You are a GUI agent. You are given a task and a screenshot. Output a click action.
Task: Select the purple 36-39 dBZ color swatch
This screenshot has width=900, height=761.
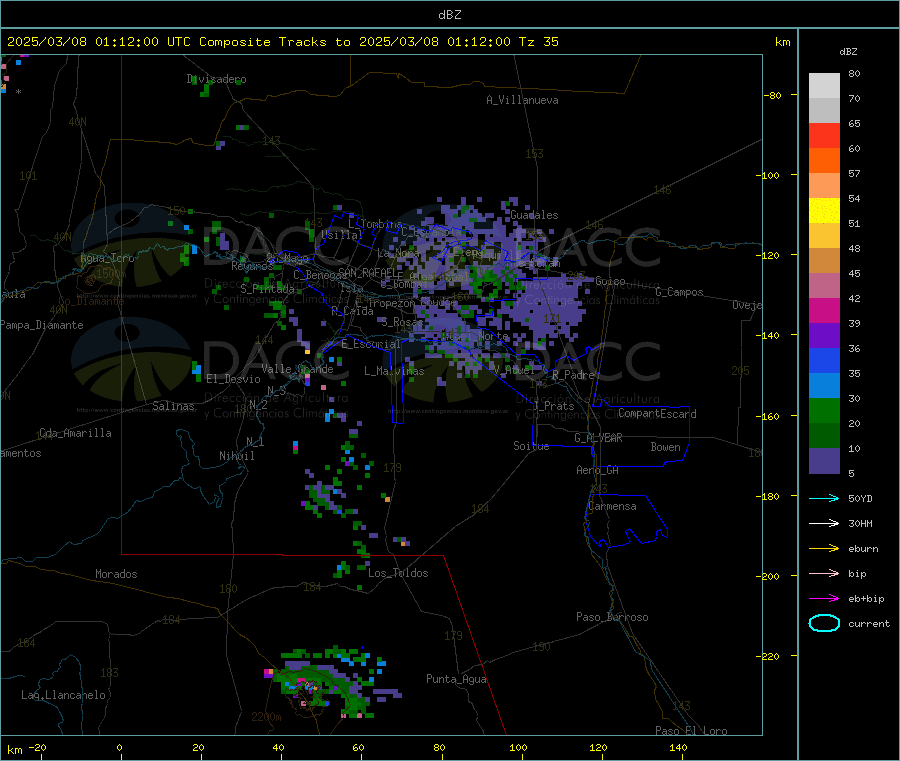tap(824, 336)
